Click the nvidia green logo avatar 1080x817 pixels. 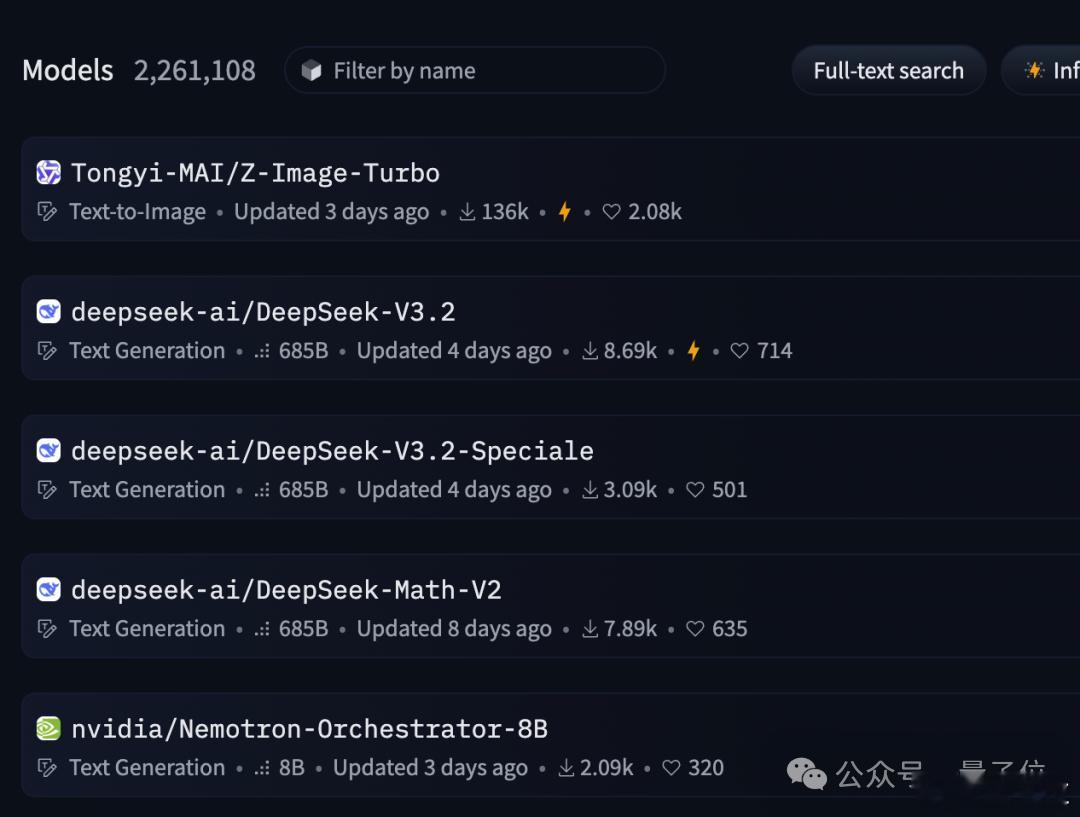(x=48, y=728)
